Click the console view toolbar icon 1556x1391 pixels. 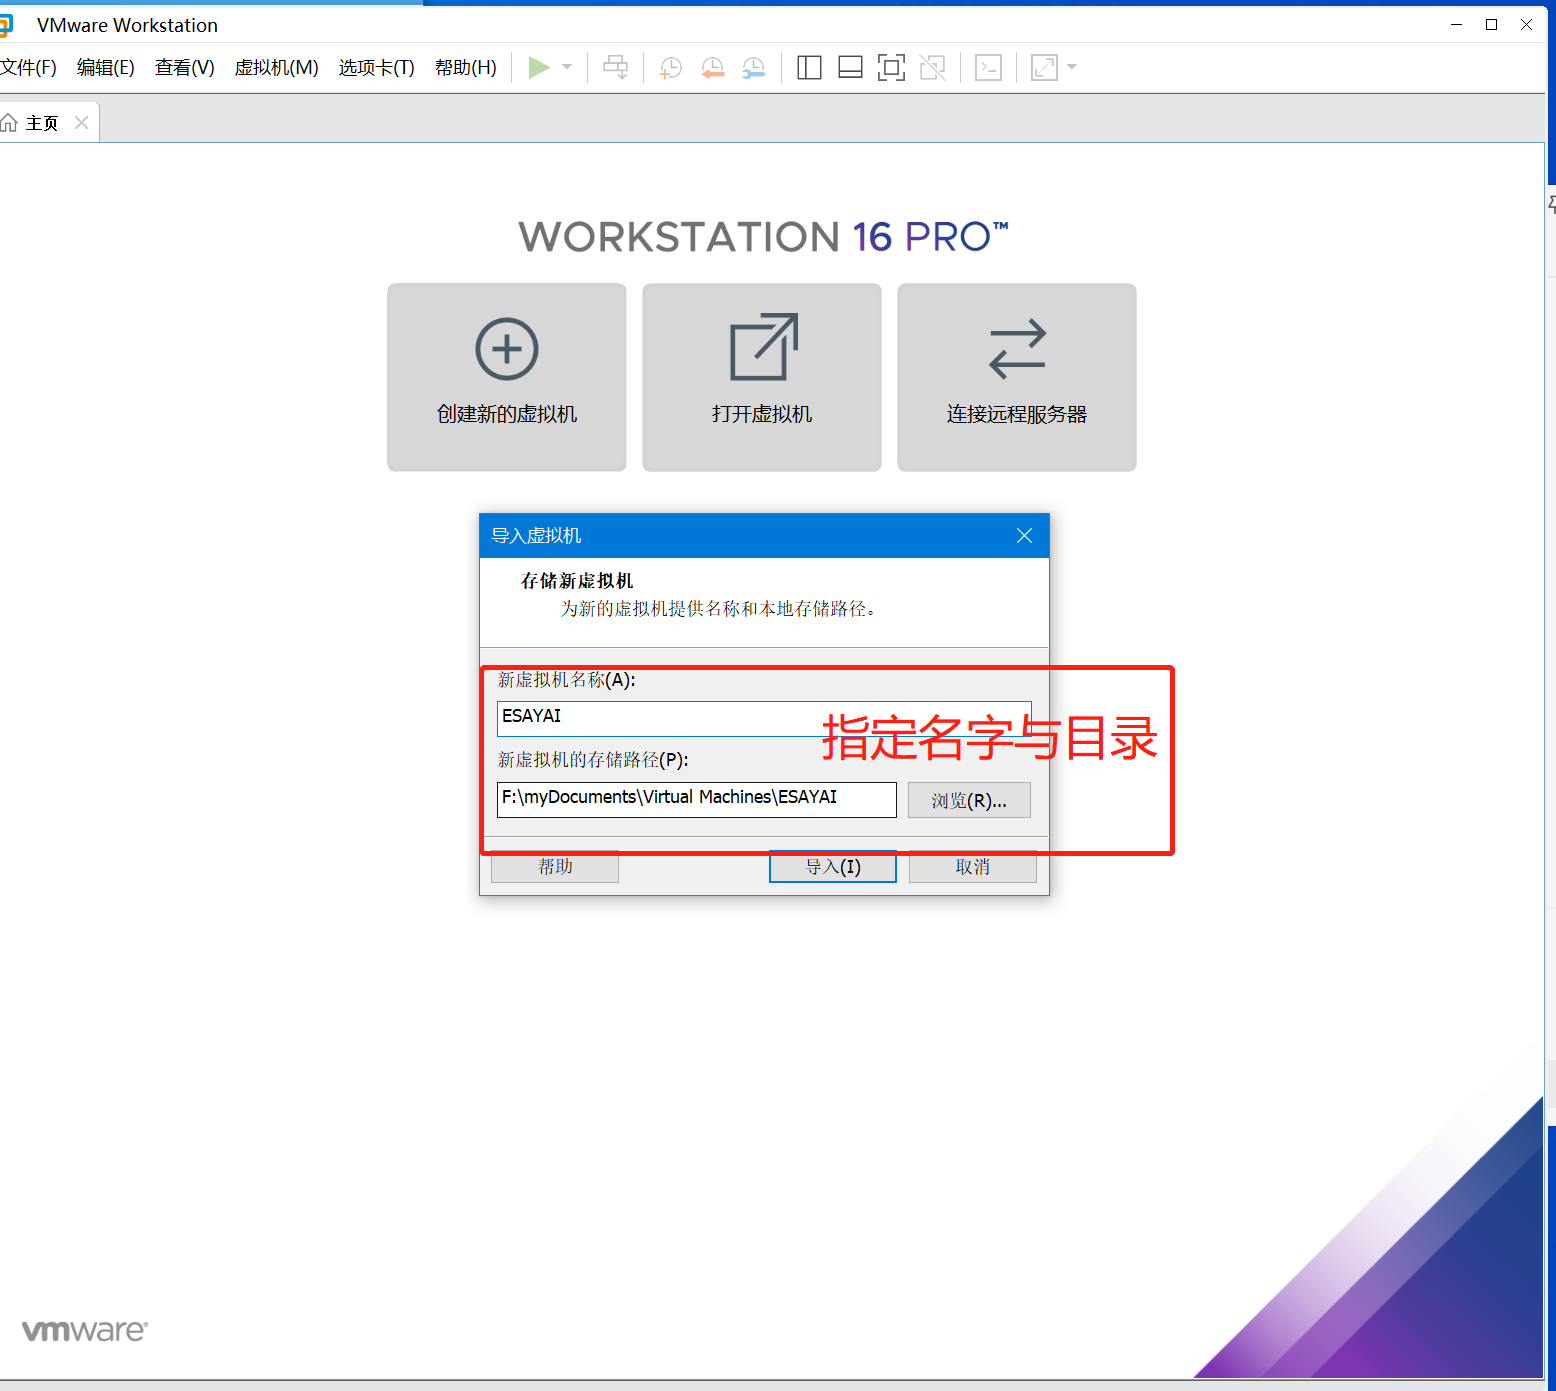[988, 67]
